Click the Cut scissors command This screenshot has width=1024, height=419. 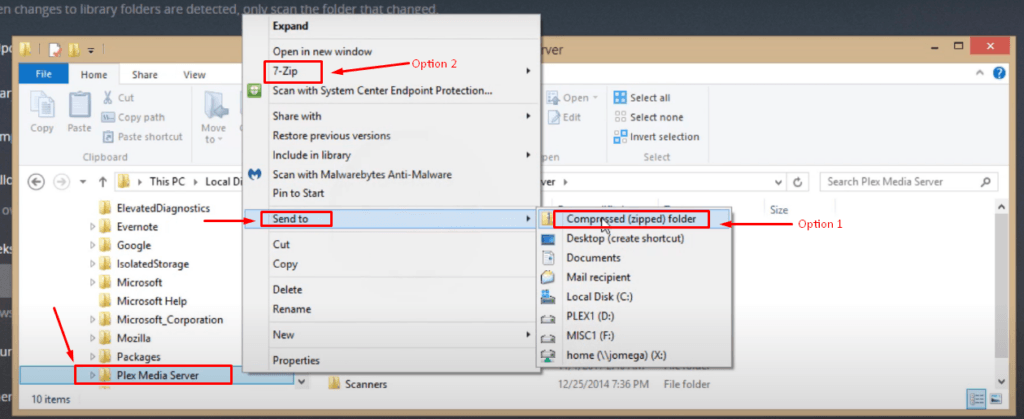(118, 98)
